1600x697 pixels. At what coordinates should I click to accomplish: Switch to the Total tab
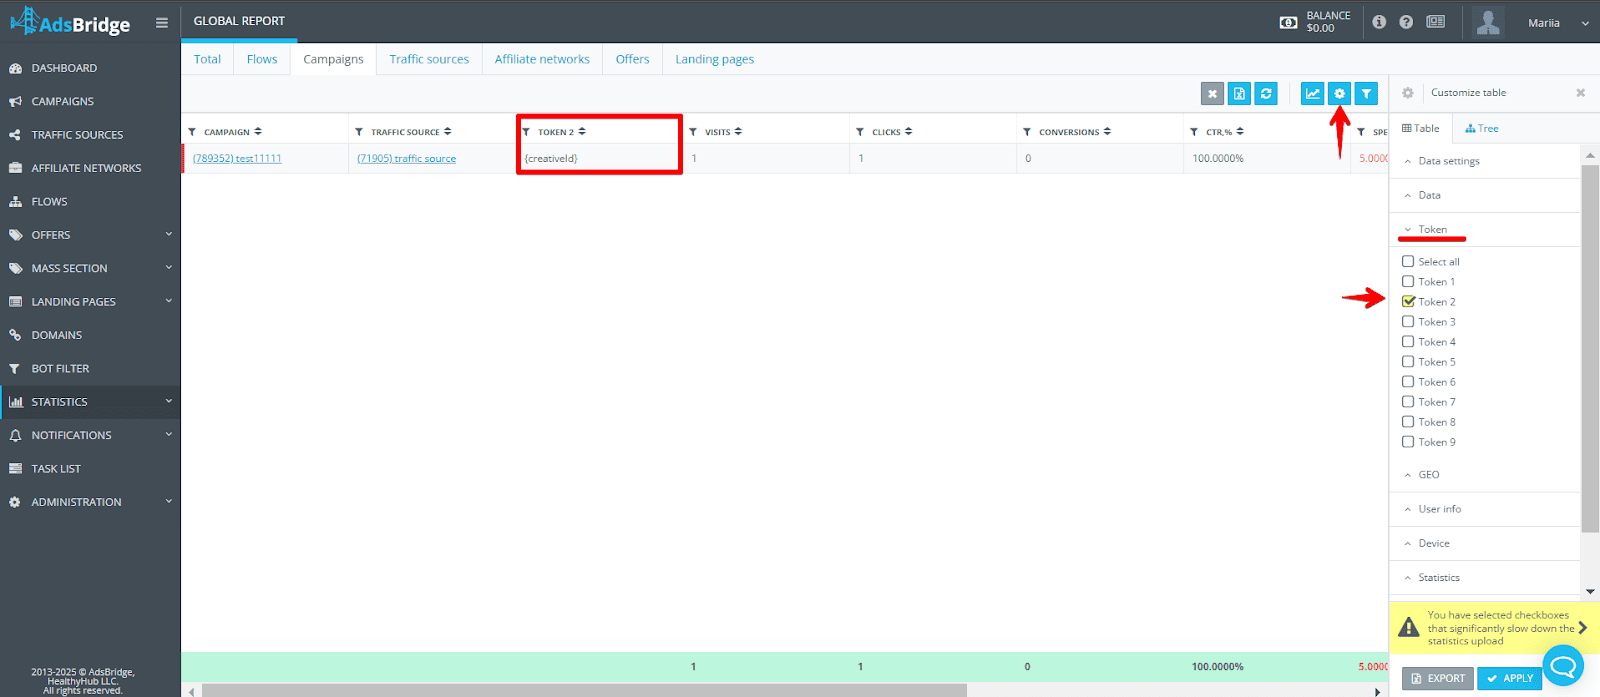coord(207,59)
